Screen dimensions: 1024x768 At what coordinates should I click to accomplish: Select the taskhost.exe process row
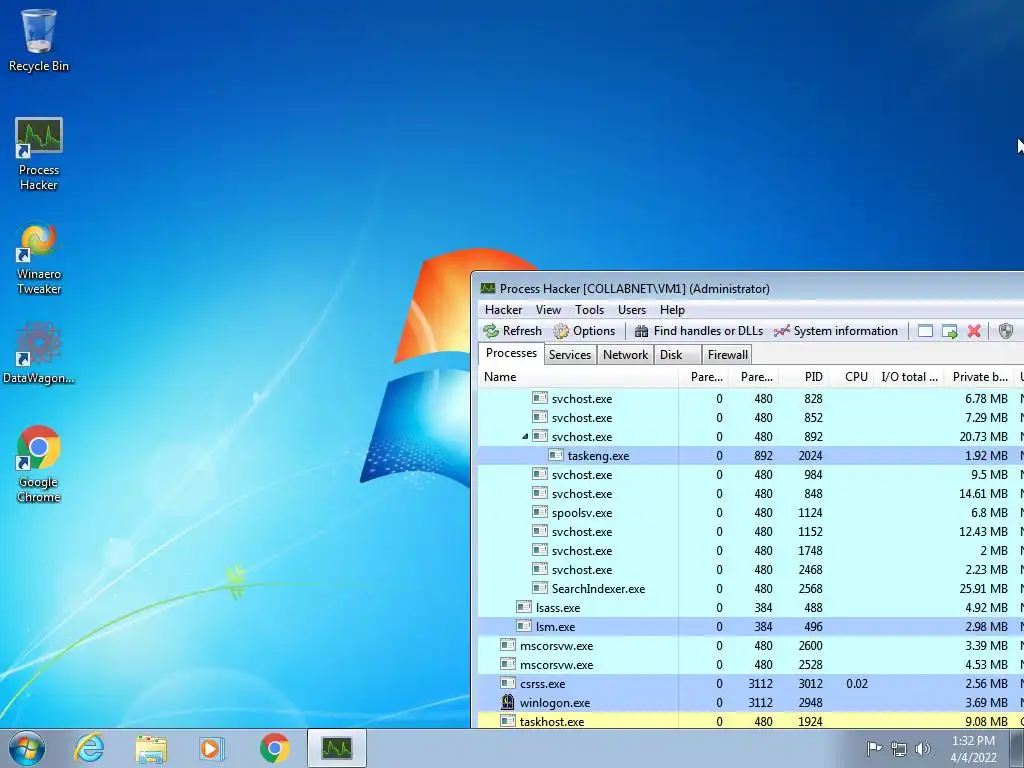[751, 721]
